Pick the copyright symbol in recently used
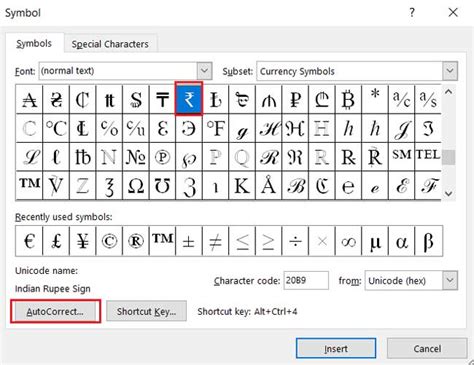Image resolution: width=474 pixels, height=365 pixels. point(109,241)
